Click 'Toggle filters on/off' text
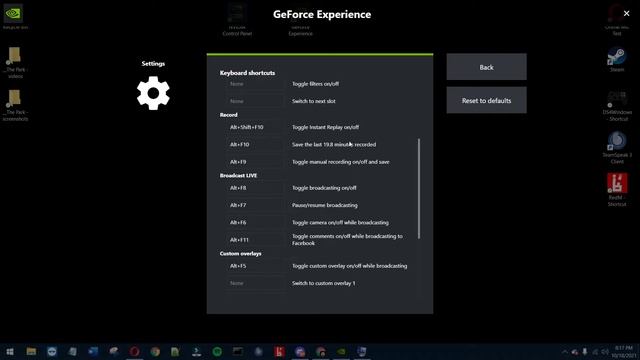 point(315,84)
